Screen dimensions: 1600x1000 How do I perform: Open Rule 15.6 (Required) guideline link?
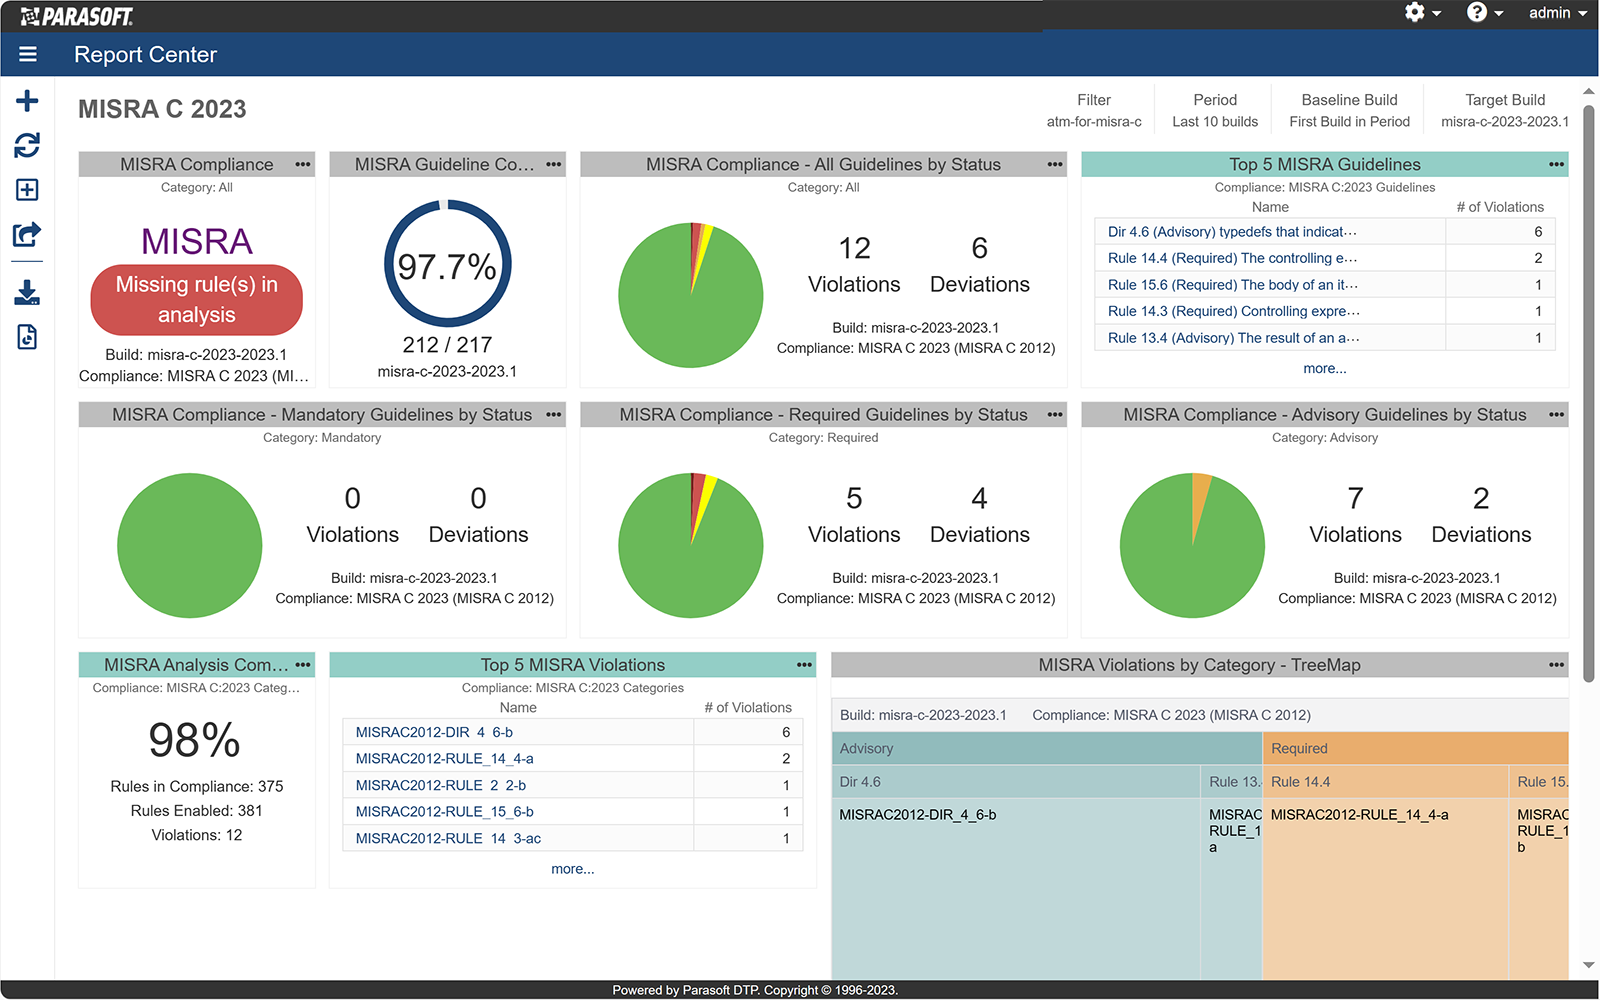coord(1232,285)
